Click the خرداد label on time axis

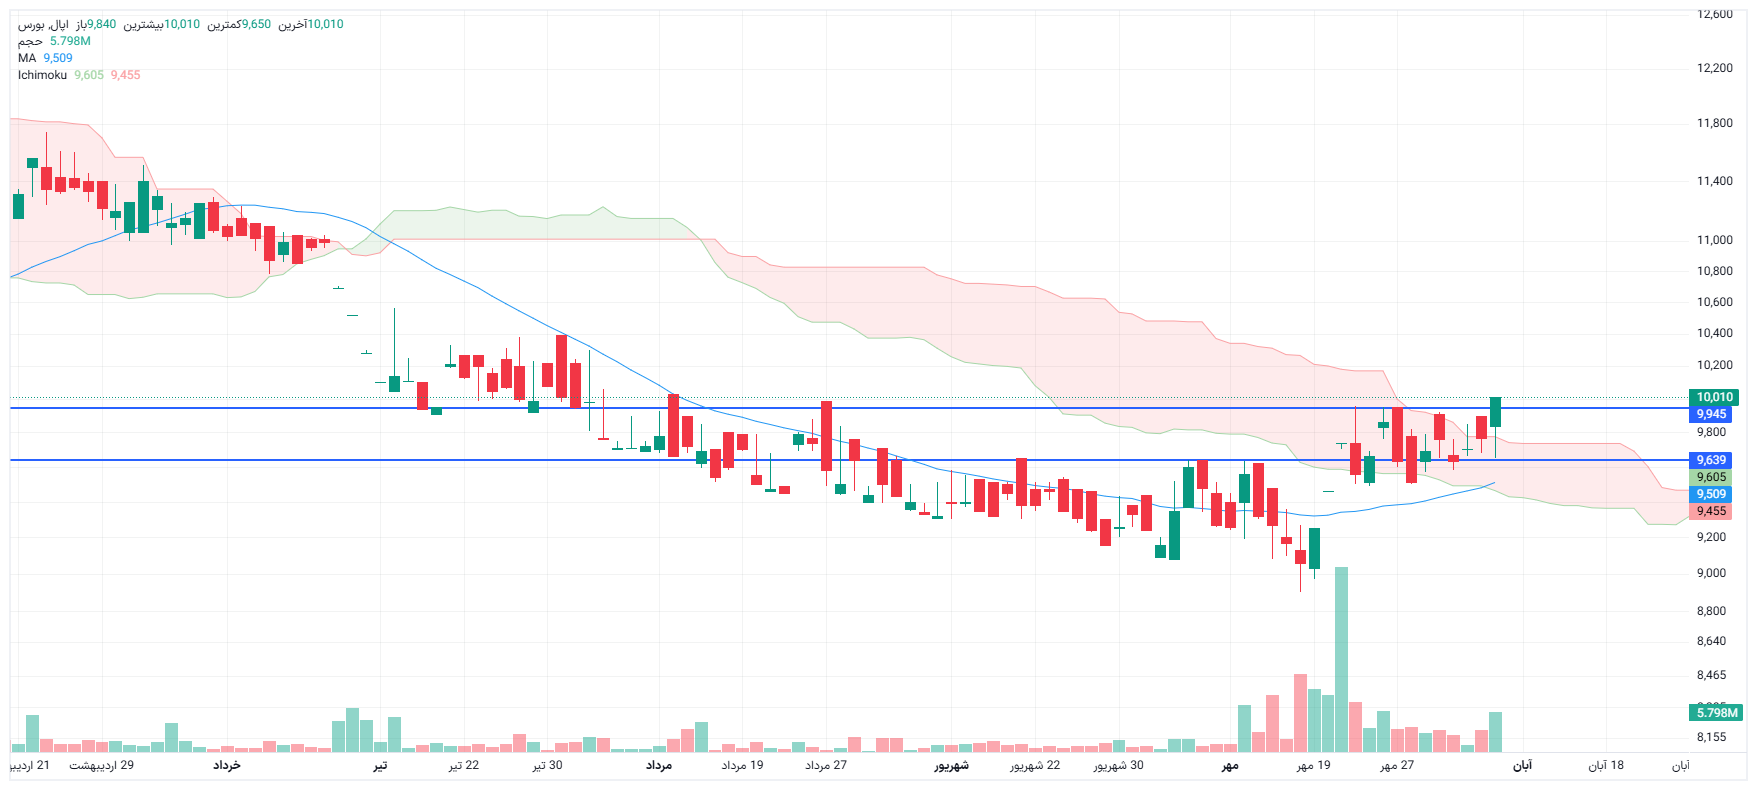tap(227, 765)
